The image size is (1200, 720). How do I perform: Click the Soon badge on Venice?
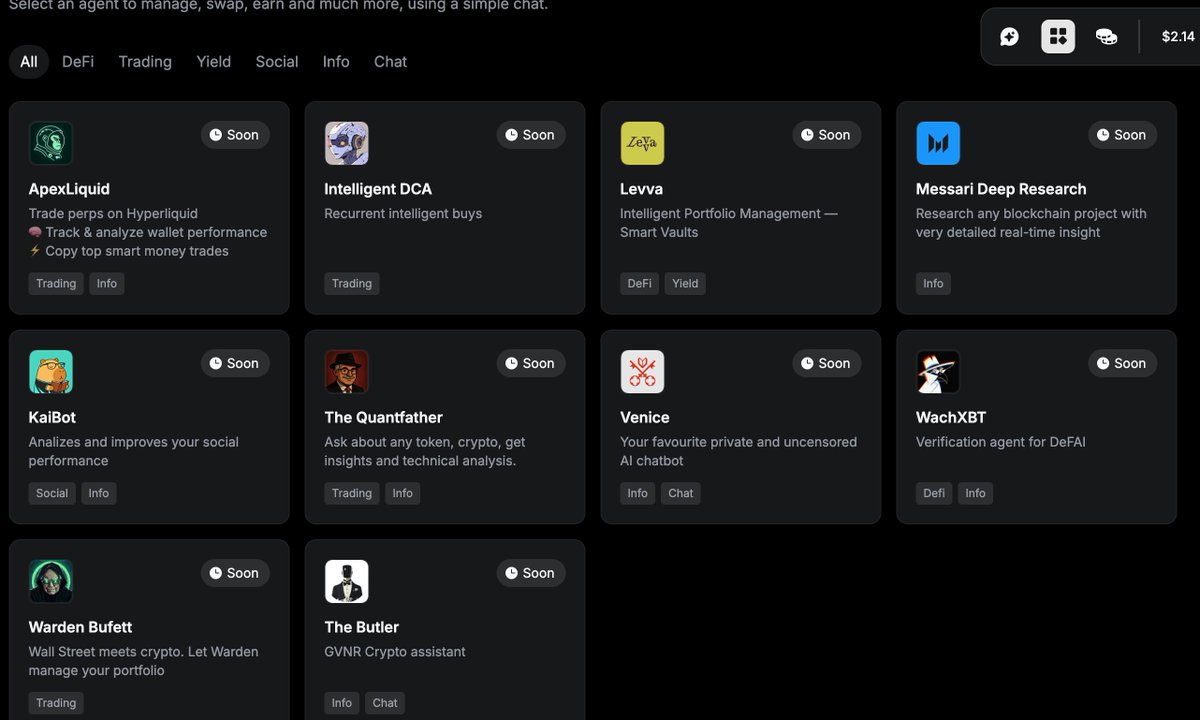827,364
